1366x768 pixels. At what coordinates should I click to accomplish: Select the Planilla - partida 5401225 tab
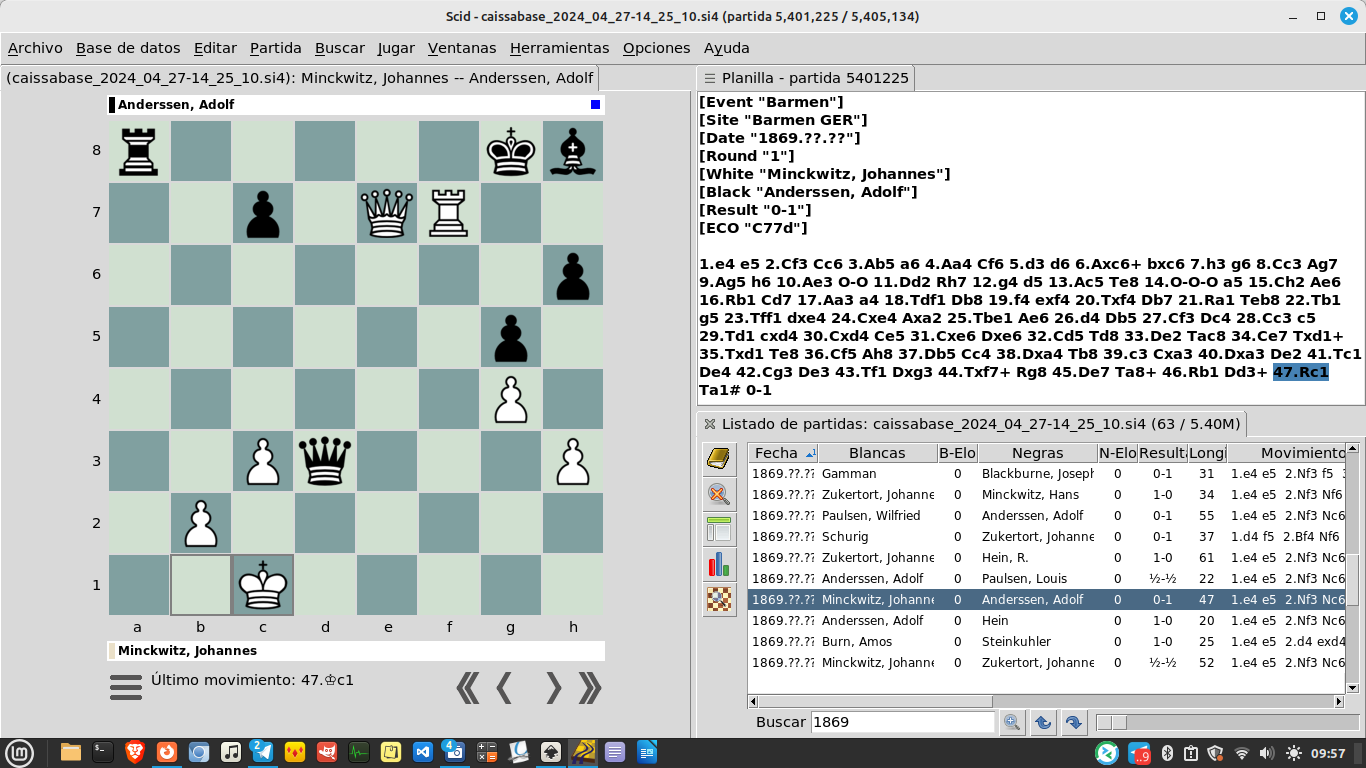pyautogui.click(x=805, y=78)
